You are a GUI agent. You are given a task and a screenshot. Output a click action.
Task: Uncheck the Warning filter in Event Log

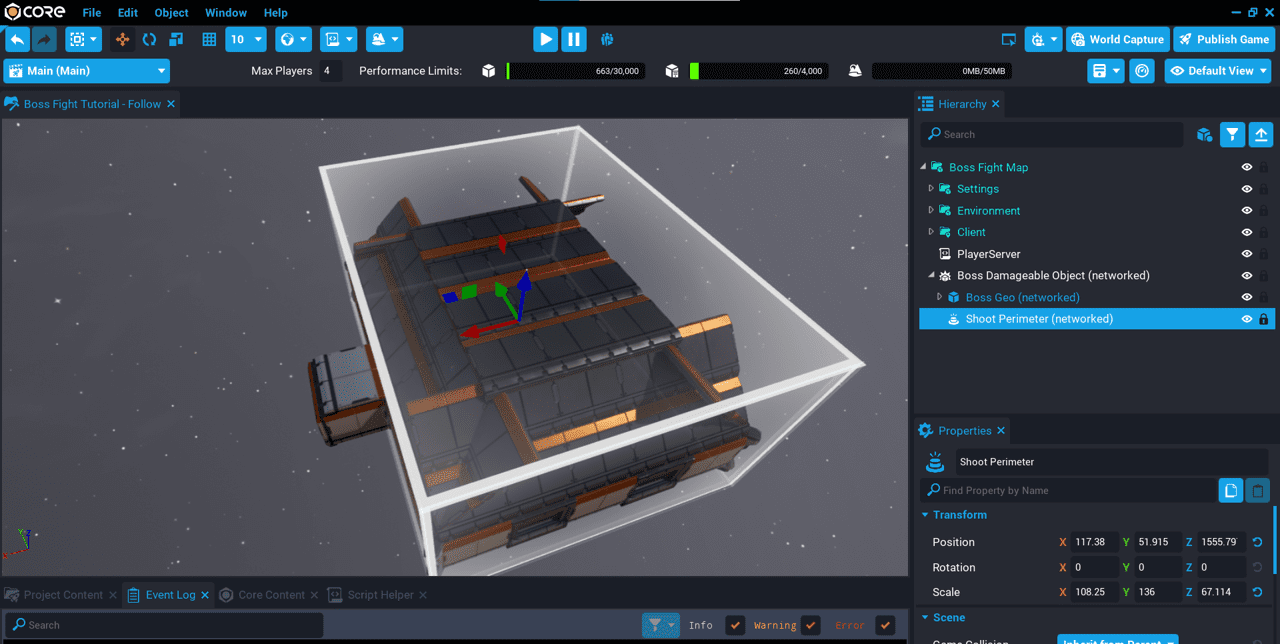810,625
